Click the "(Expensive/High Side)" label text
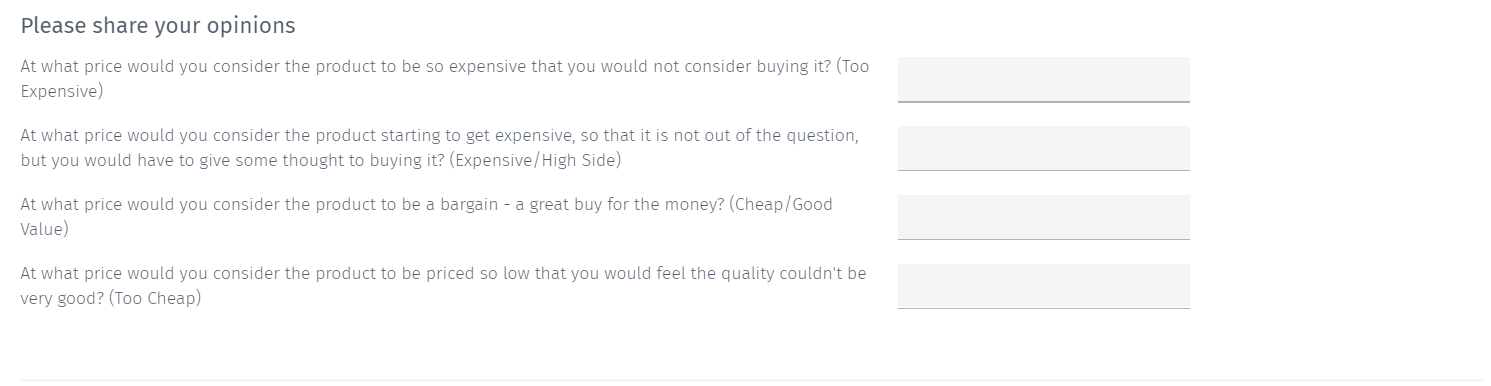 (x=535, y=160)
